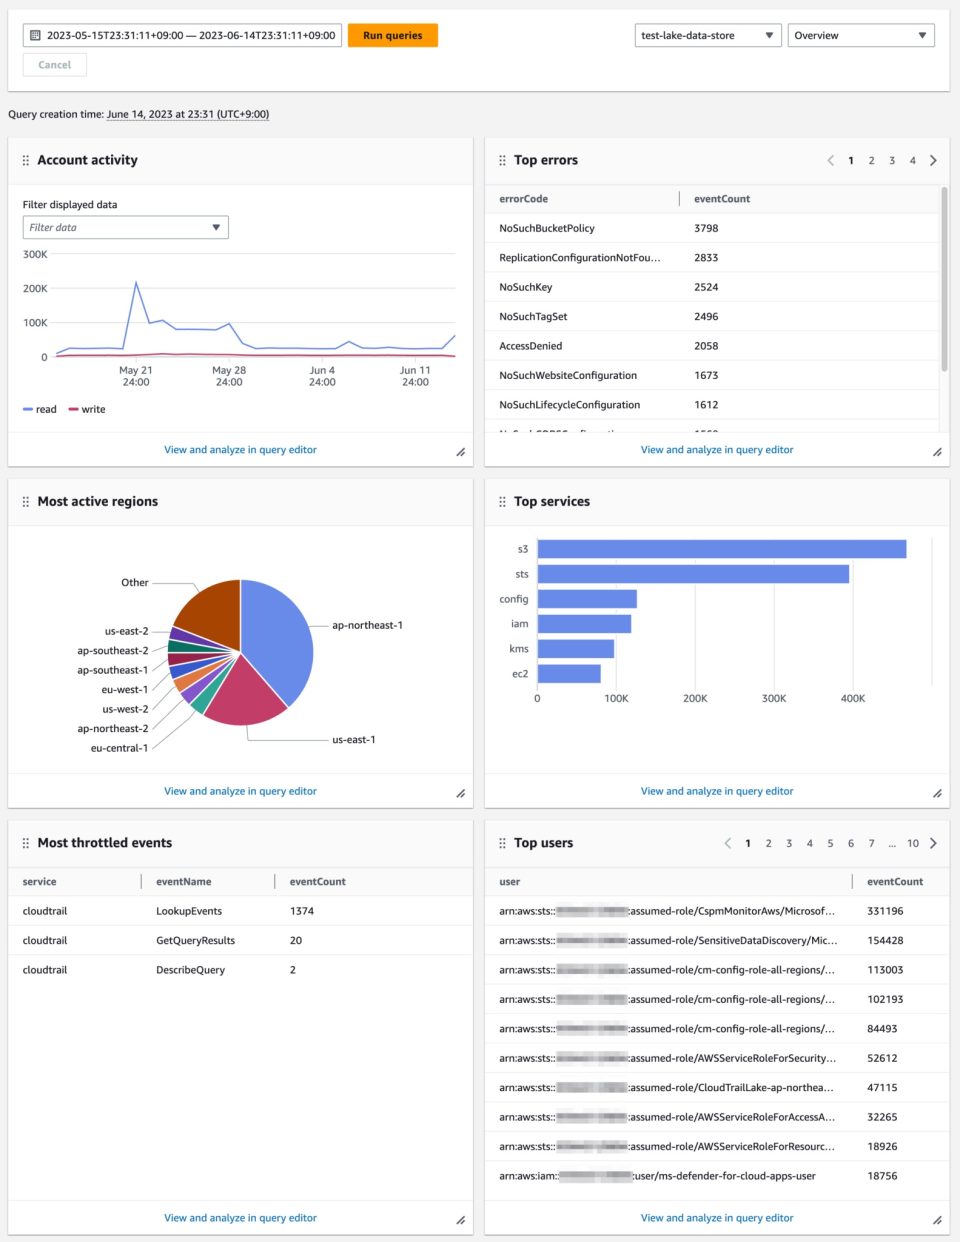This screenshot has width=960, height=1242.
Task: Click the next-page chevron in Top errors pagination
Action: pyautogui.click(x=932, y=160)
